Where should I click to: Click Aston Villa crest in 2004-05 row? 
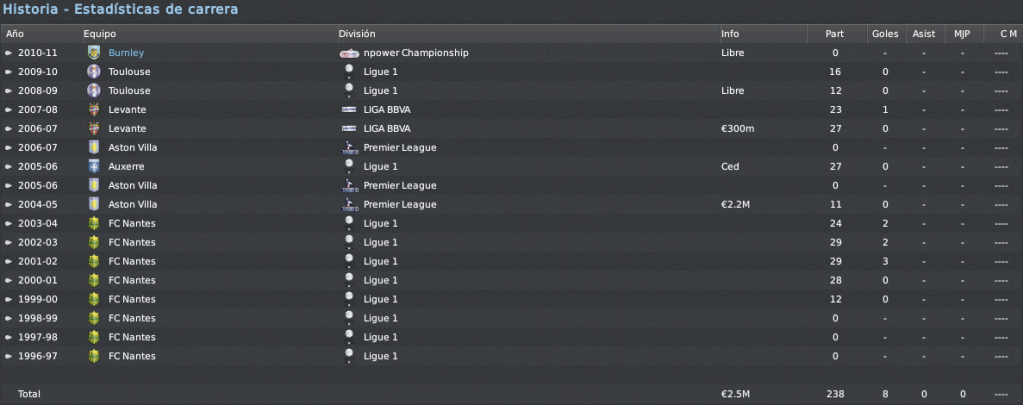(x=94, y=204)
